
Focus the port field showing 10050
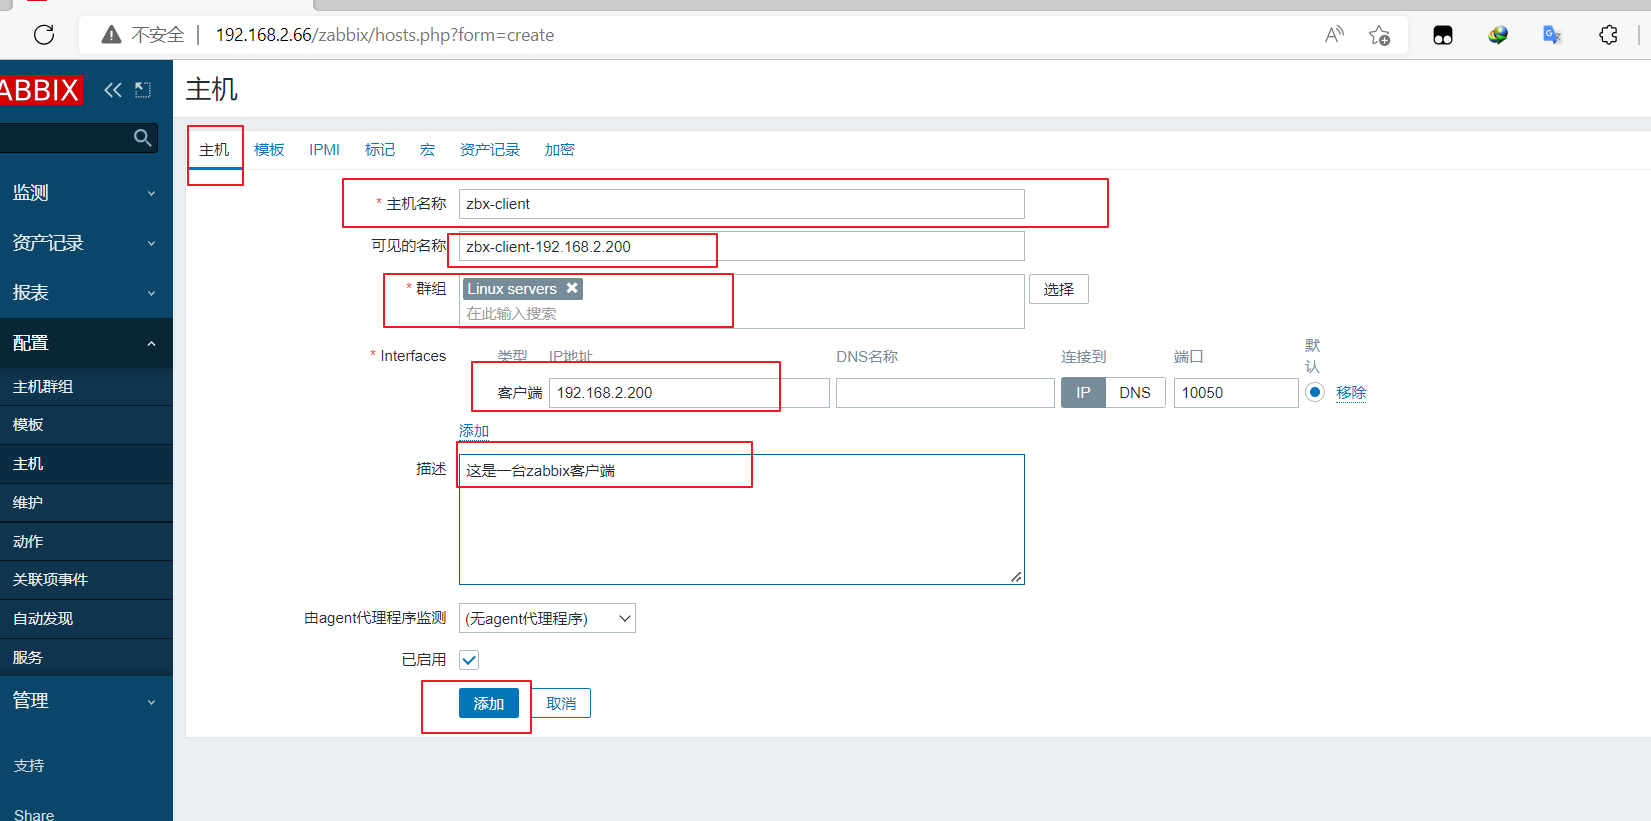click(1236, 393)
